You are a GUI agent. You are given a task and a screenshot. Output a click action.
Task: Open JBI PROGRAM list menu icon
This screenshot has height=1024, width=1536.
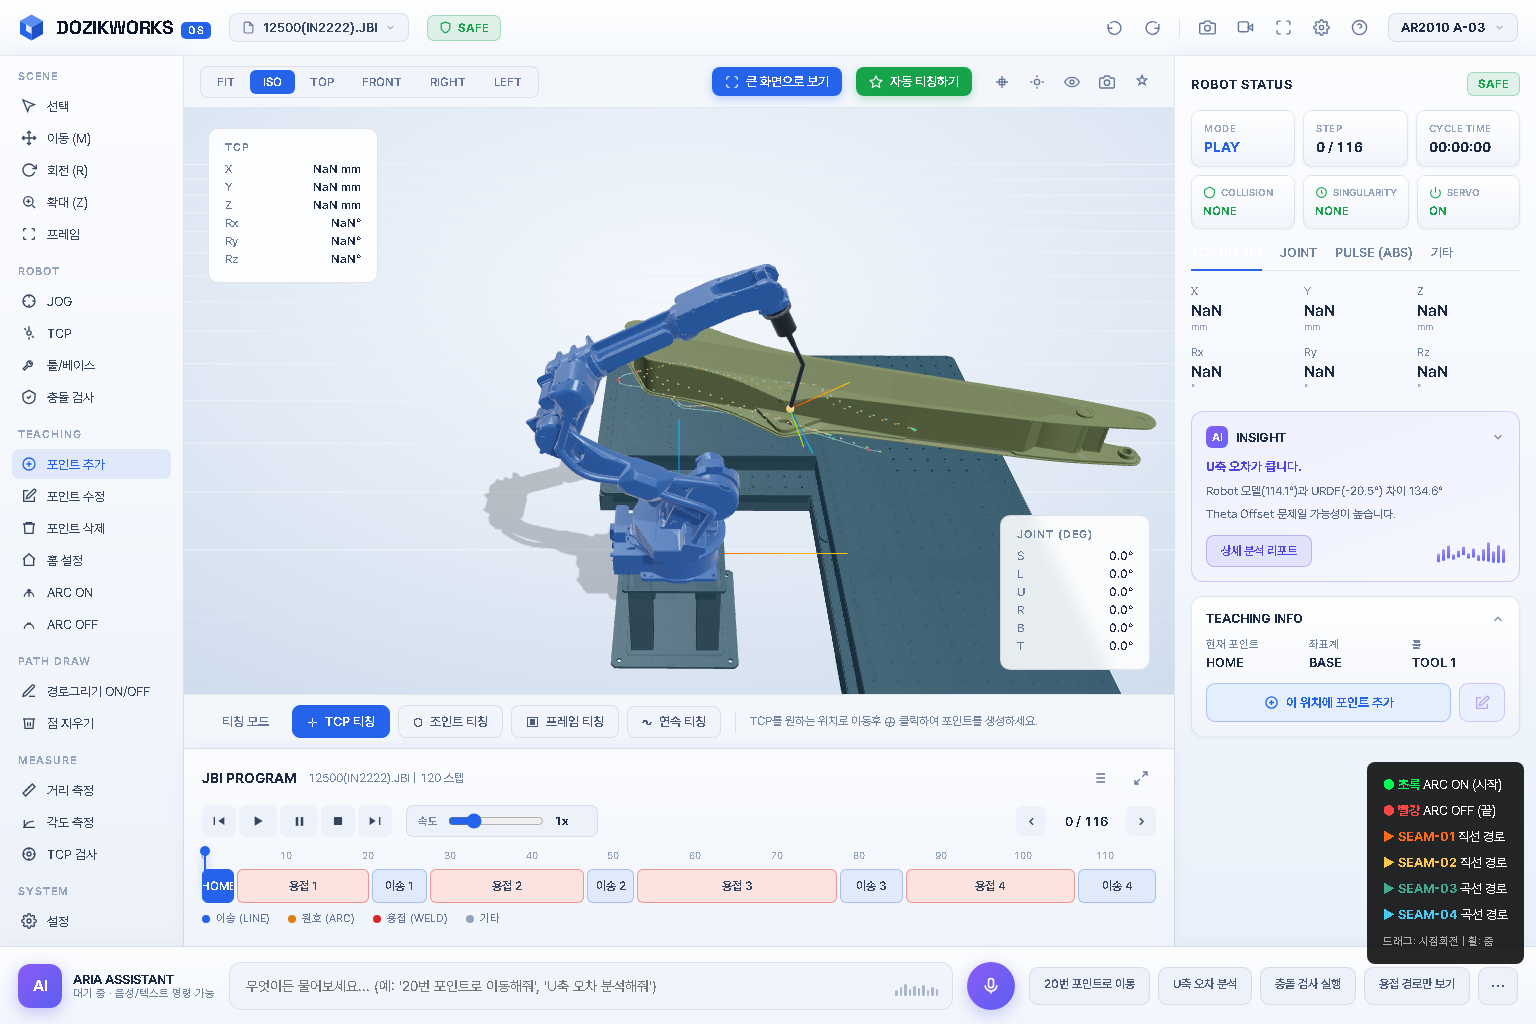coord(1100,778)
